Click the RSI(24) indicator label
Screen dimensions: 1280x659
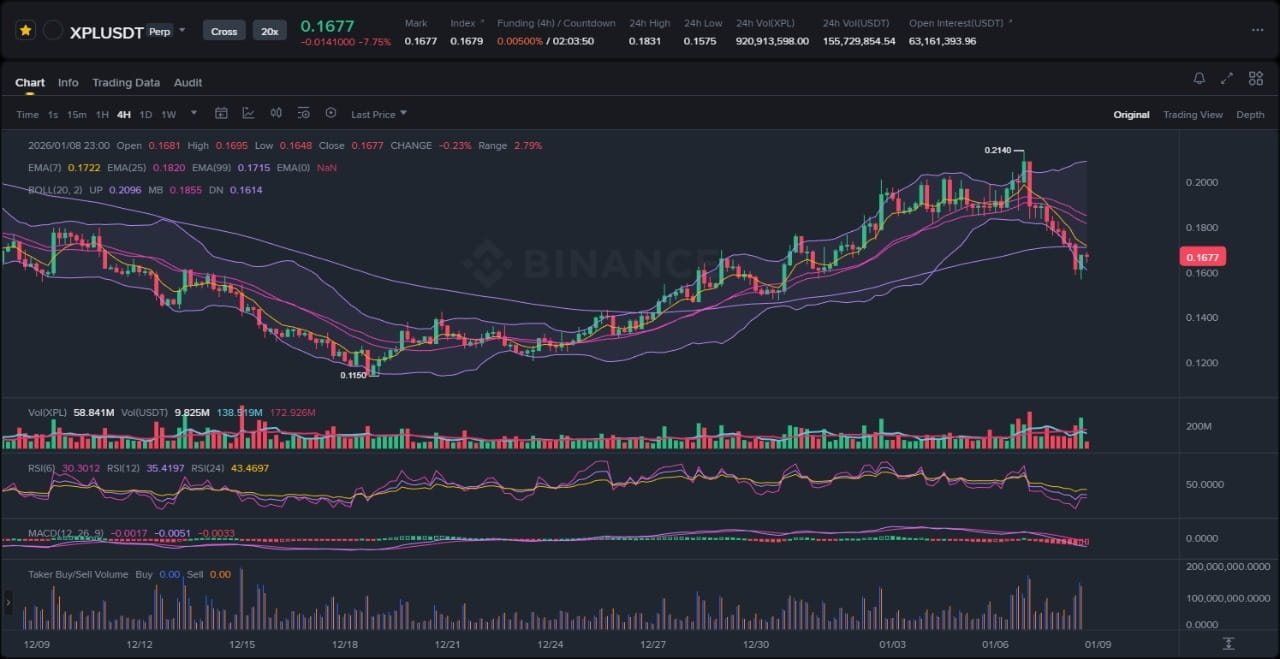[206, 468]
